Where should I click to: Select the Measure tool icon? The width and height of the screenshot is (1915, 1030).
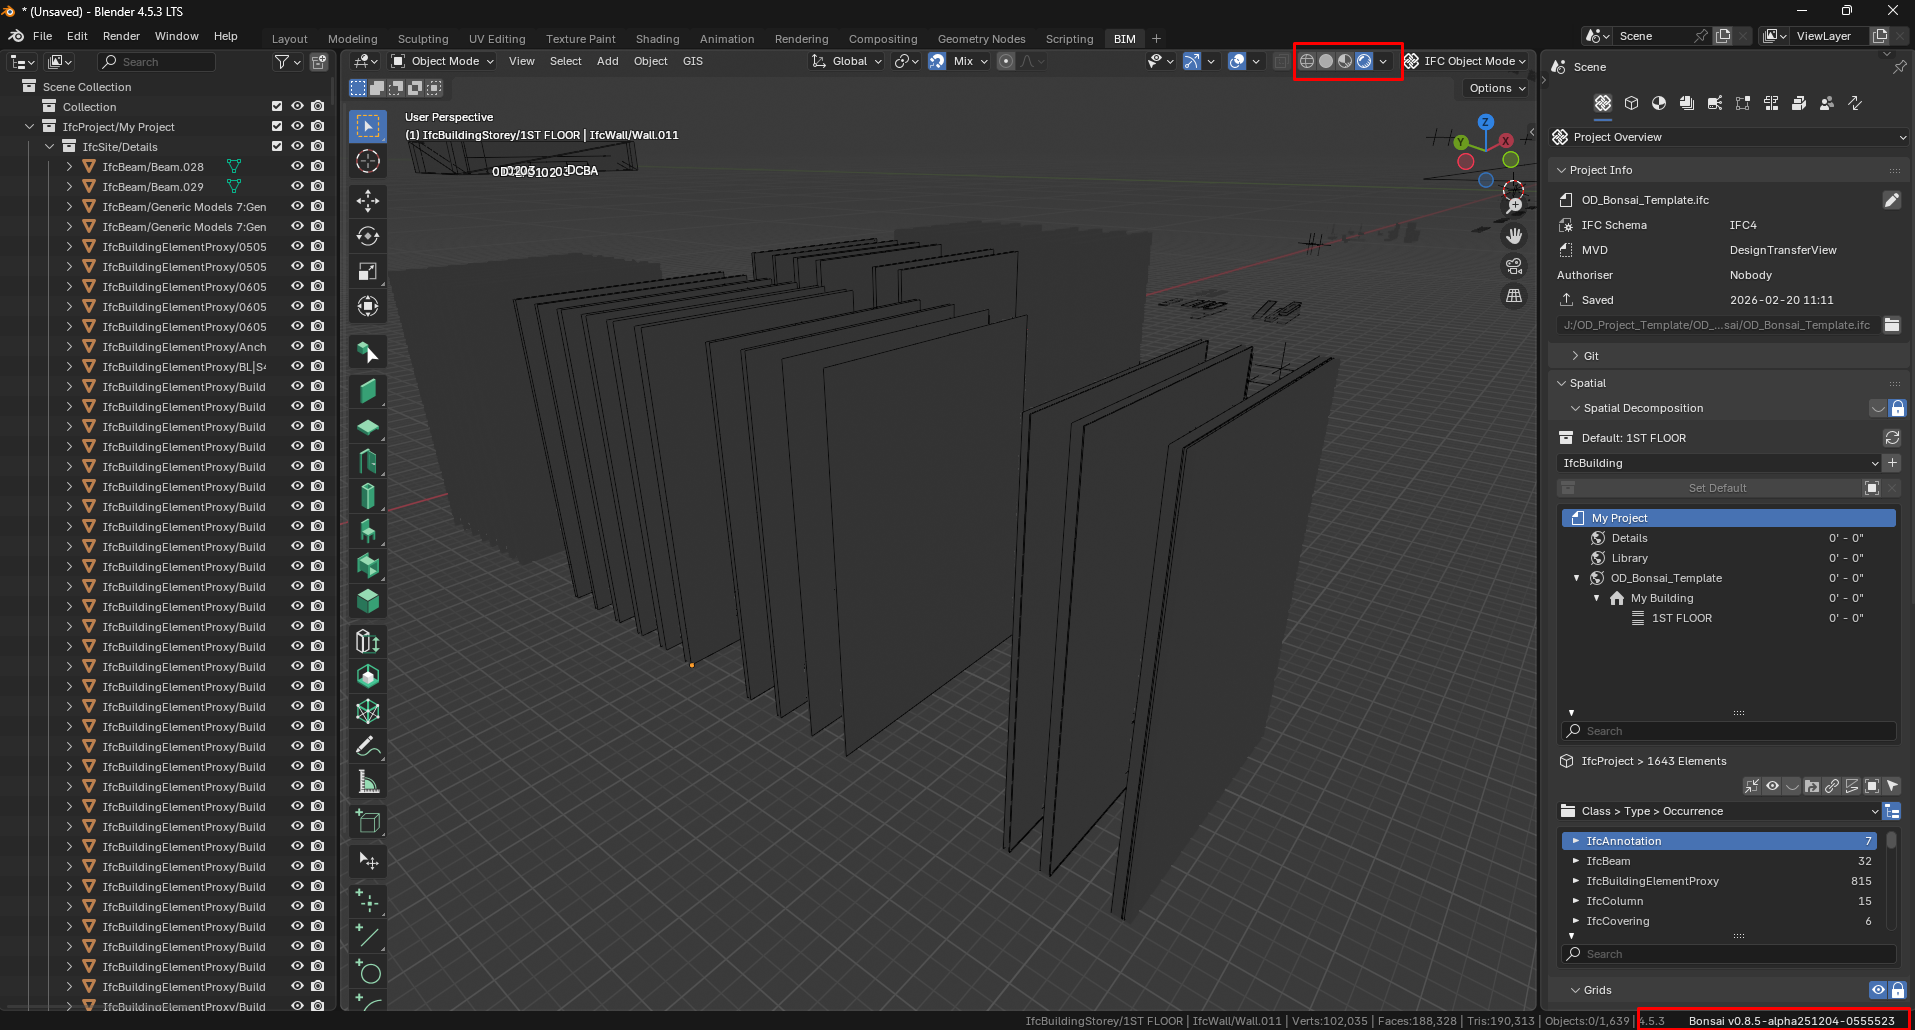(368, 782)
